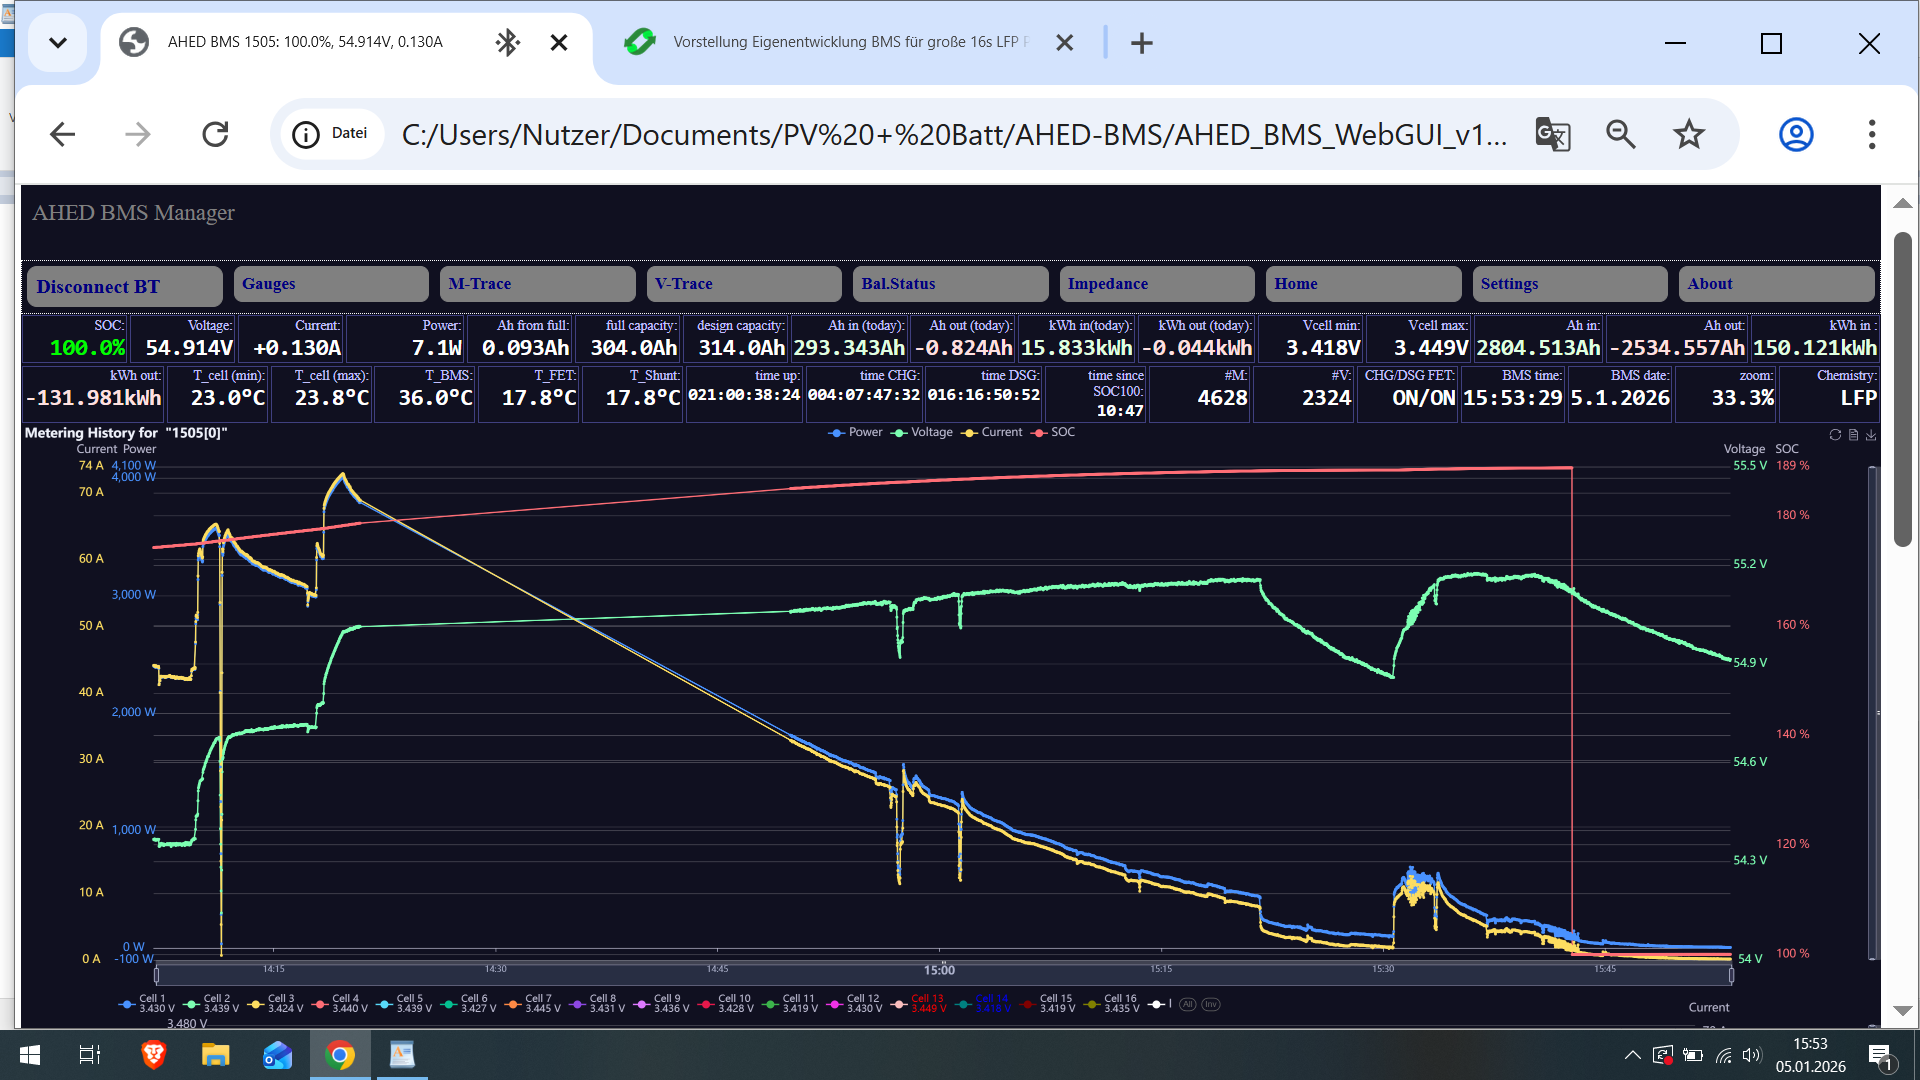Click the site info icon next to Datei

click(x=306, y=134)
